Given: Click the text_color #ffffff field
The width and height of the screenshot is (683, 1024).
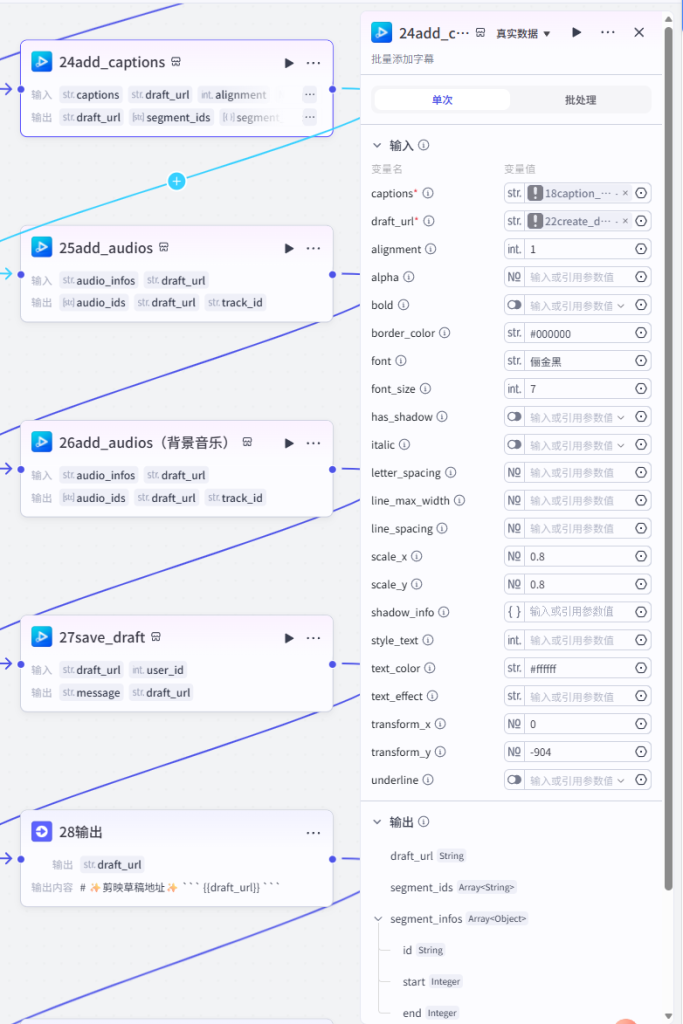Looking at the screenshot, I should click(x=579, y=668).
